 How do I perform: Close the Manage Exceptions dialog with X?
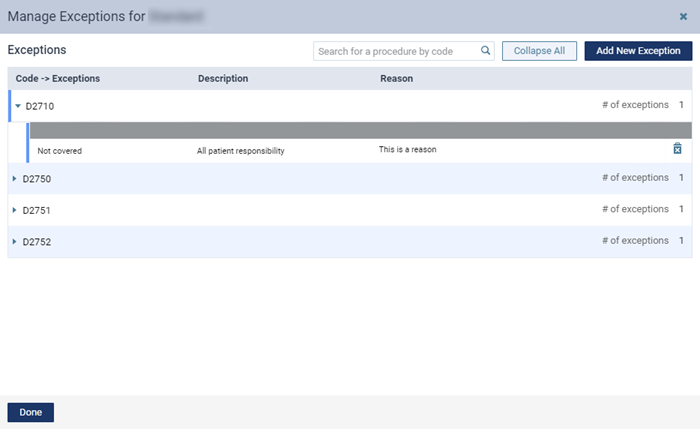point(683,16)
